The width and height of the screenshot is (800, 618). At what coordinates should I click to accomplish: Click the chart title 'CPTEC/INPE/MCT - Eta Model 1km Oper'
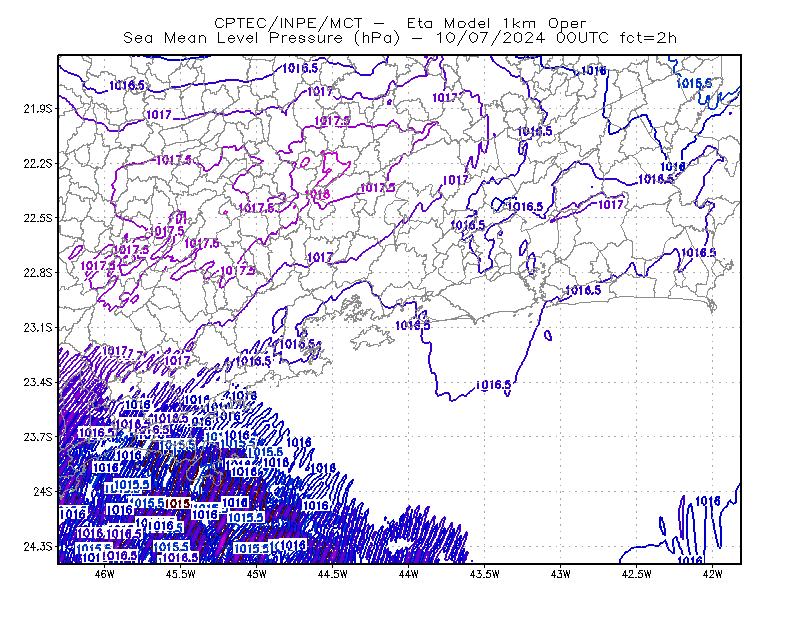tap(400, 23)
